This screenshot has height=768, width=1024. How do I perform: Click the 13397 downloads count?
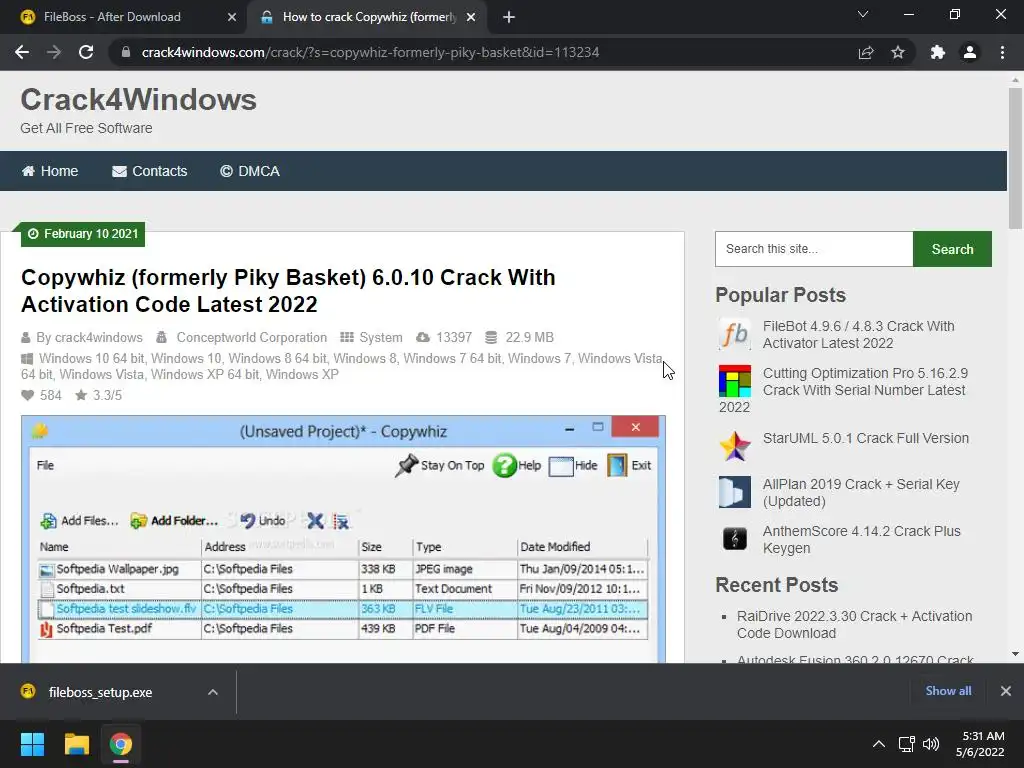454,338
